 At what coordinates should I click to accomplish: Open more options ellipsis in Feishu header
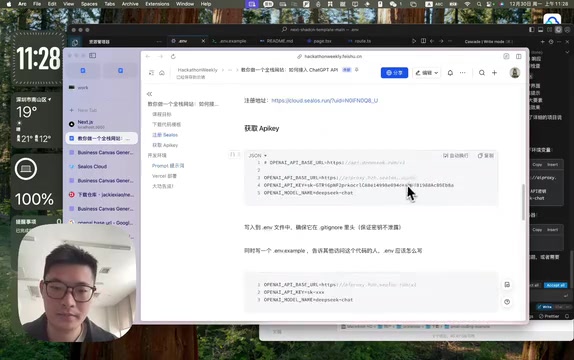(463, 73)
